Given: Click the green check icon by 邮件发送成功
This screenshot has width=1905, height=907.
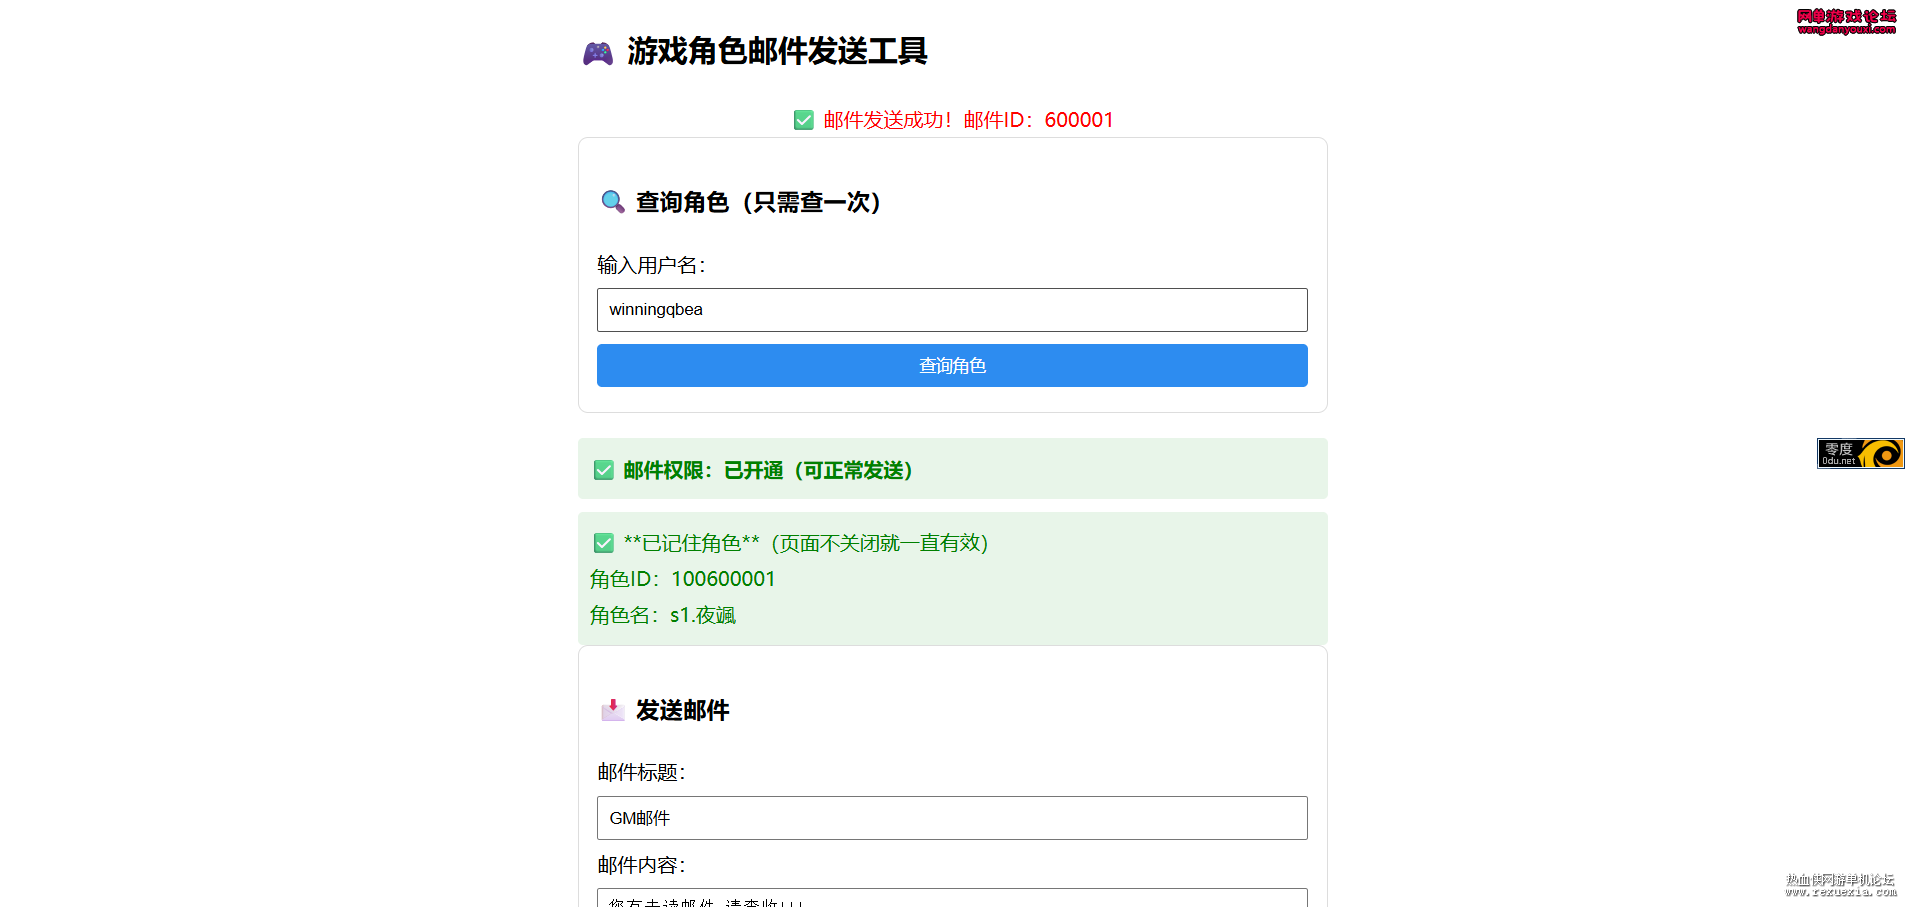Looking at the screenshot, I should [x=804, y=120].
